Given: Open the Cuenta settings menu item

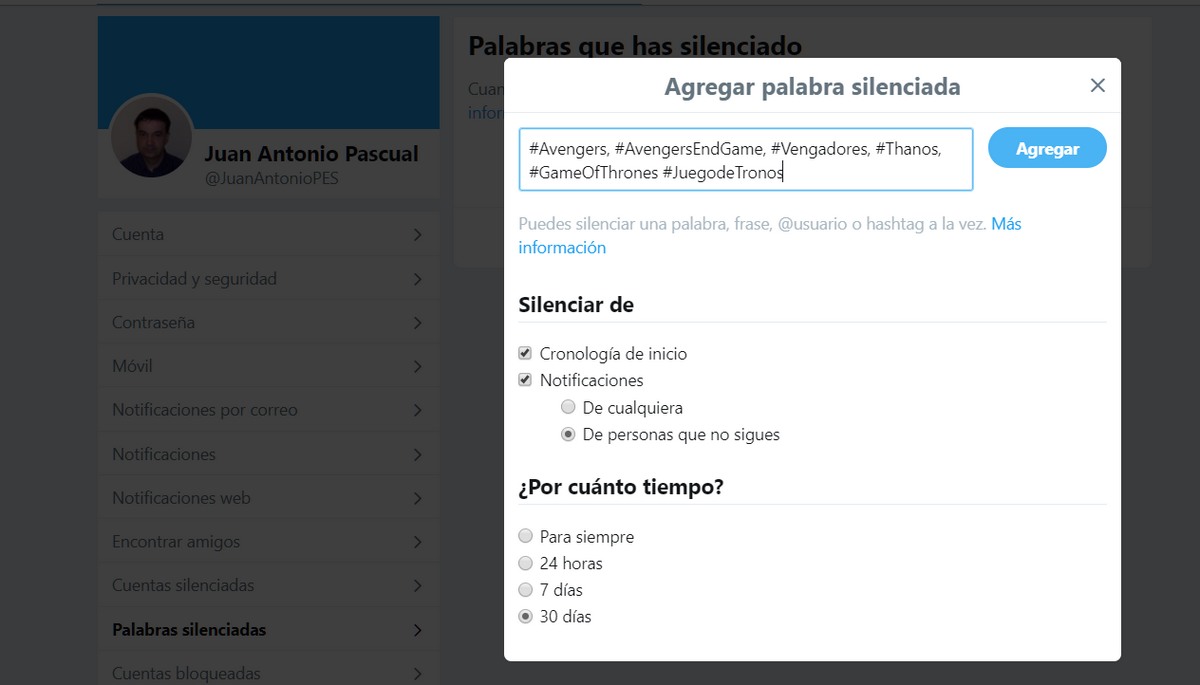Looking at the screenshot, I should 268,234.
